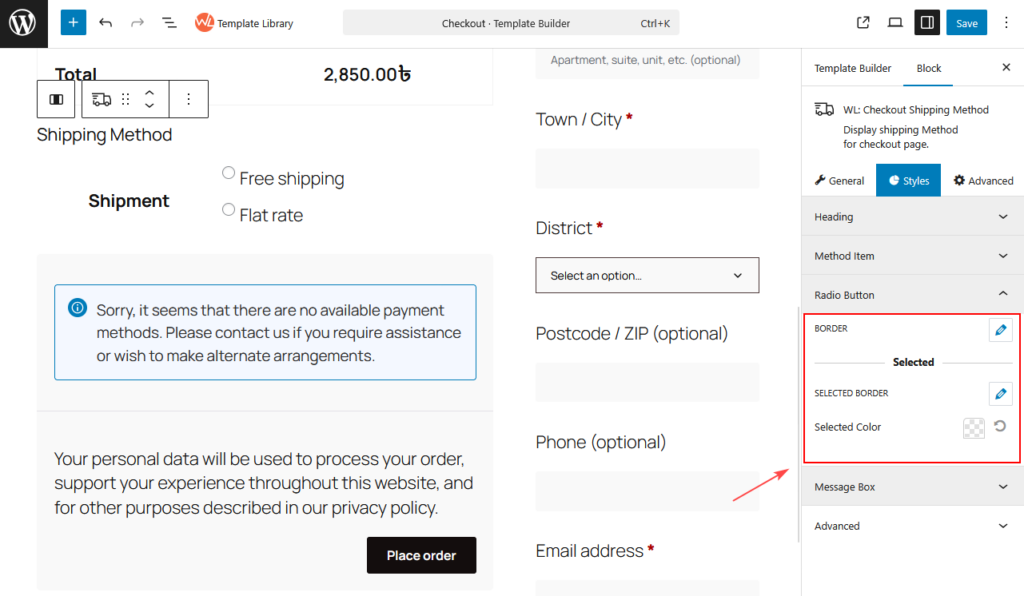Image resolution: width=1024 pixels, height=596 pixels.
Task: Reset the Selected Color
Action: (x=999, y=427)
